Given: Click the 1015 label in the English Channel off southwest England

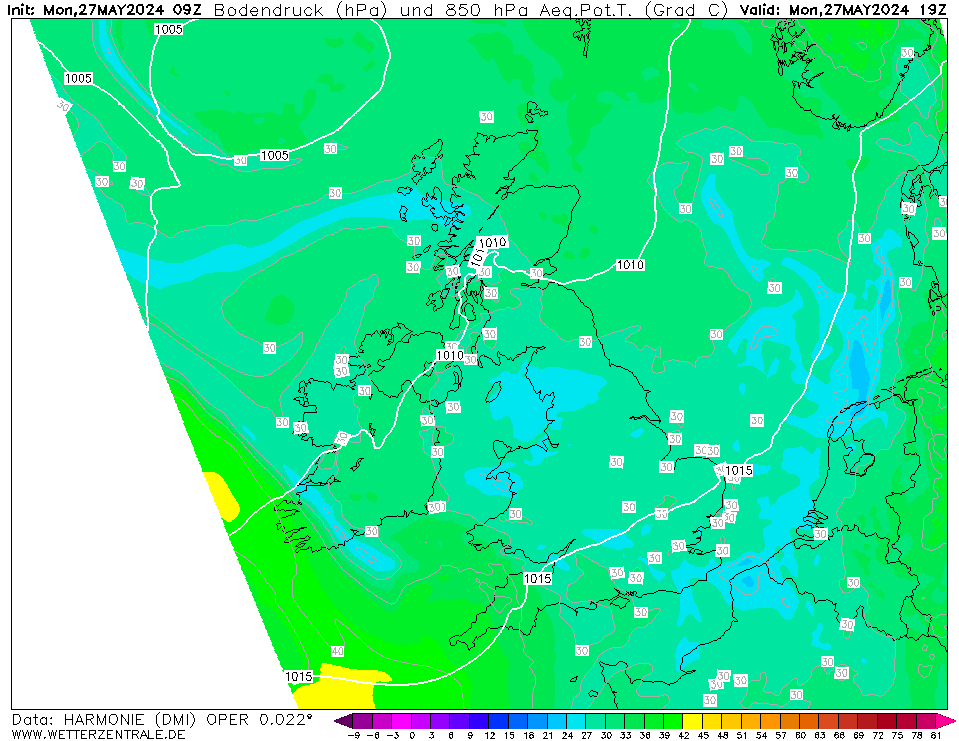Looking at the screenshot, I should click(x=538, y=578).
